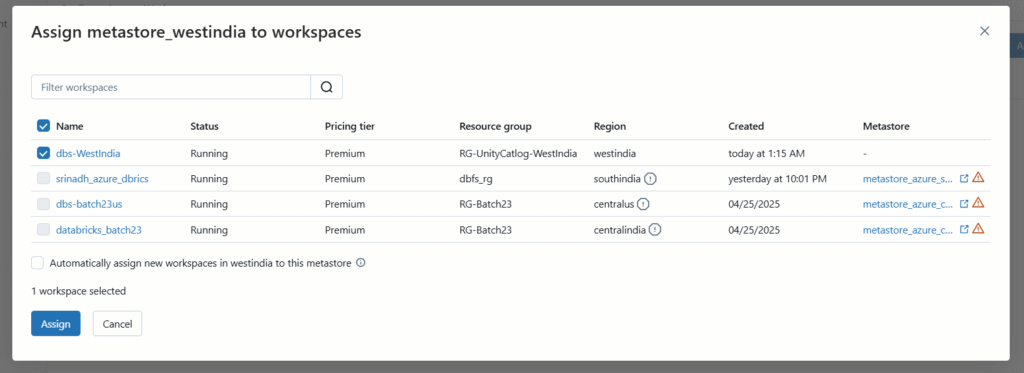This screenshot has height=373, width=1024.
Task: Click RG-UnityCatlog-WestIndia resource group cell
Action: (x=518, y=154)
